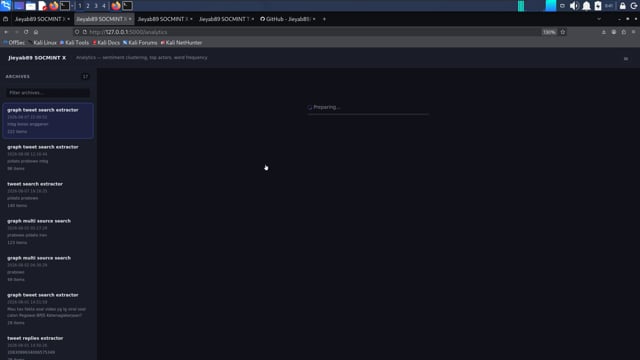Expand the list all tabs chevron
This screenshot has width=640, height=360.
pos(599,19)
